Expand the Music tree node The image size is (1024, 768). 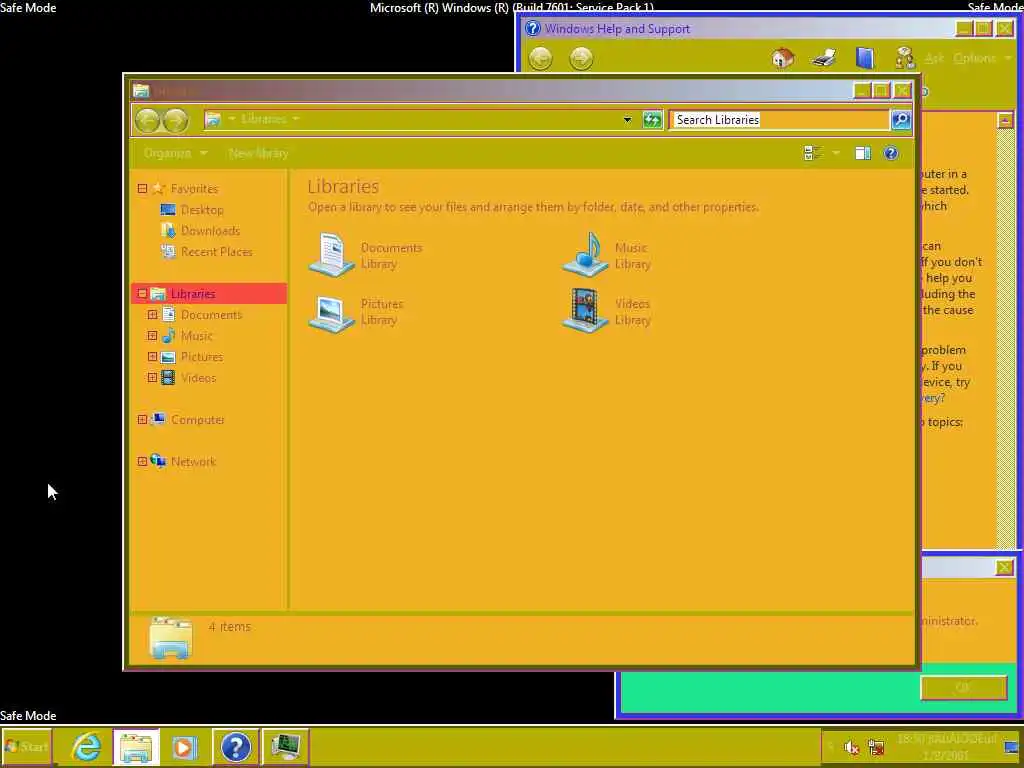(152, 336)
